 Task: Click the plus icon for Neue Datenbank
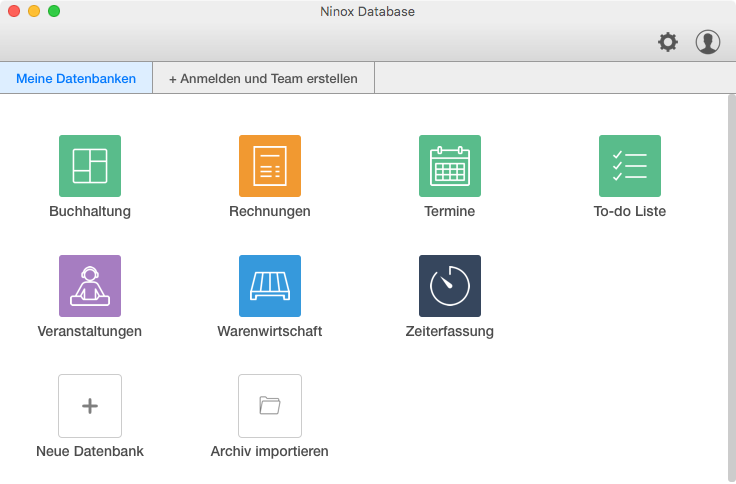pyautogui.click(x=90, y=405)
